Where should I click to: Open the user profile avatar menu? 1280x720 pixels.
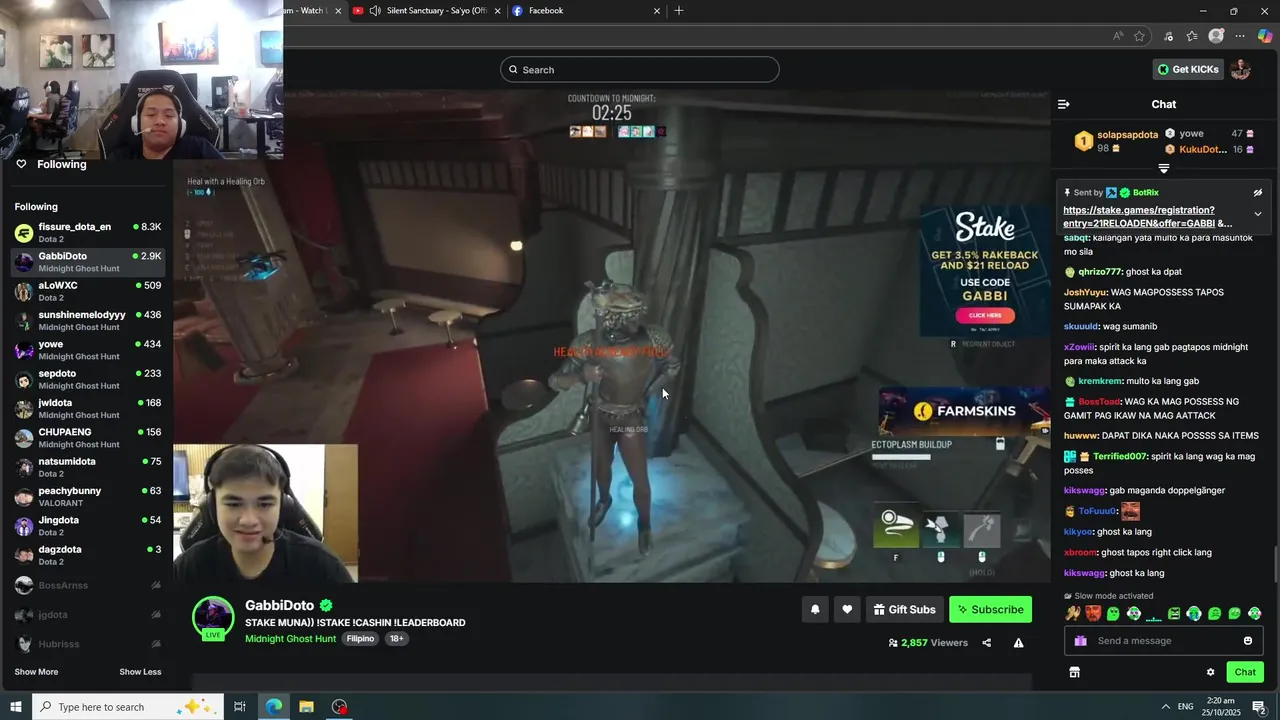click(x=1240, y=69)
